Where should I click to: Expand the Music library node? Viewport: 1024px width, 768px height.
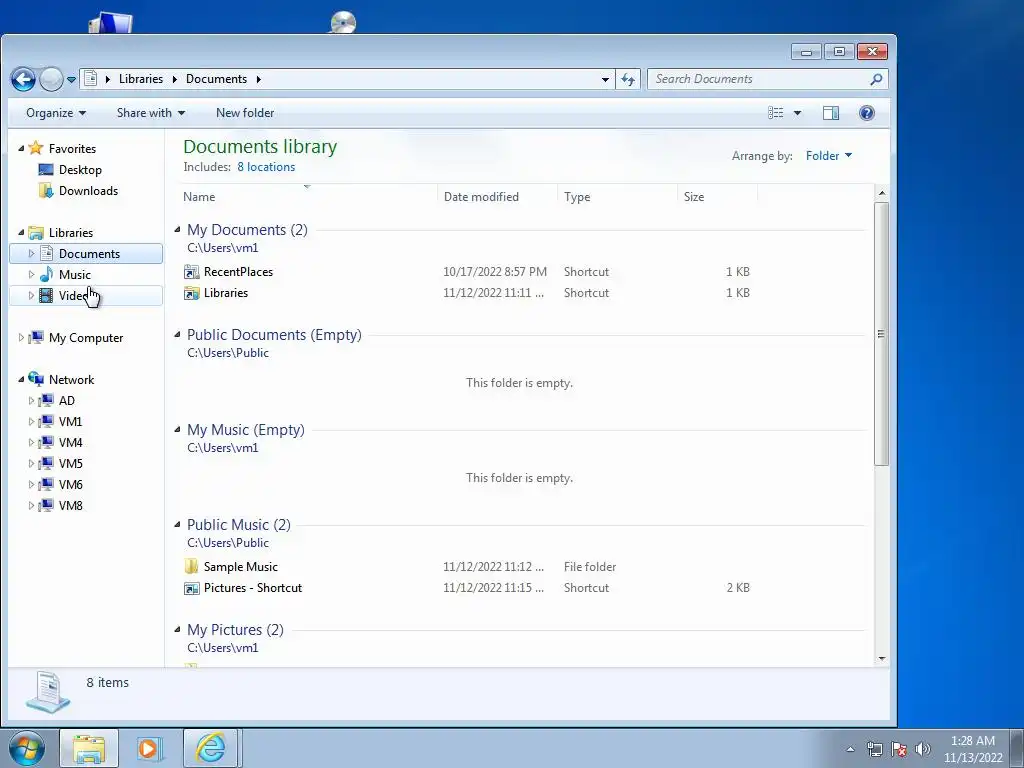pos(31,275)
